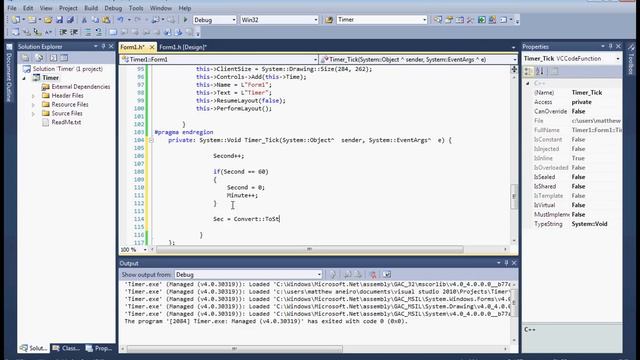Viewport: 640px width, 360px height.
Task: Close the Form1.h* editor tab
Action: coord(152,47)
